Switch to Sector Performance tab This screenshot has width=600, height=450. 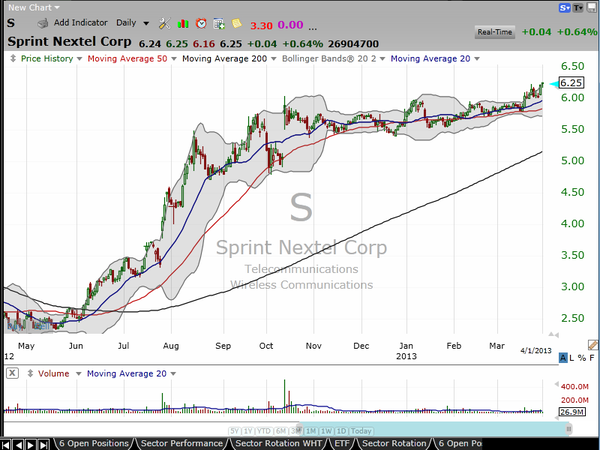point(182,443)
